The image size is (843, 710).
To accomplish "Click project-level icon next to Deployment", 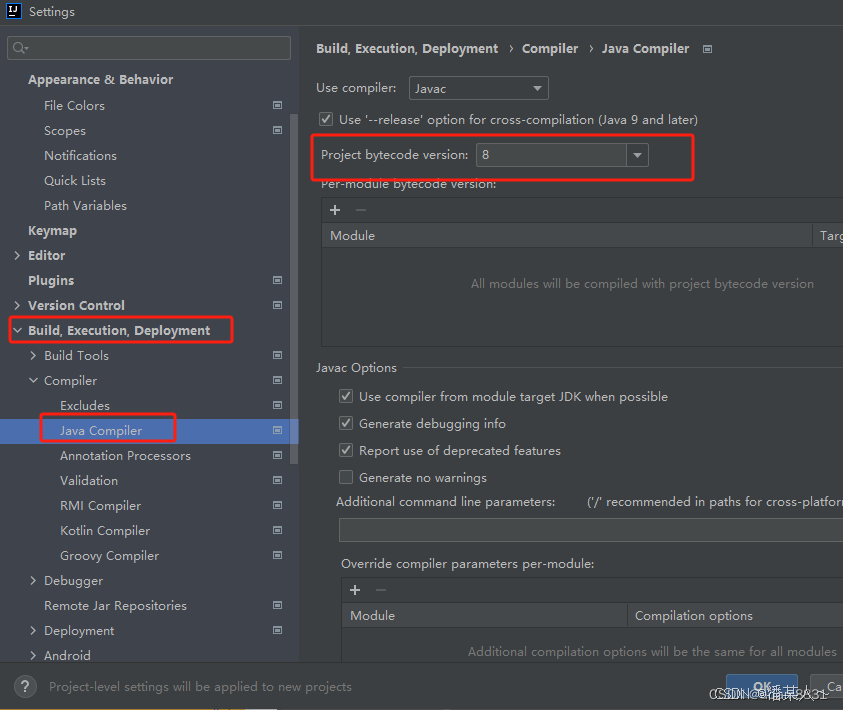I will click(277, 630).
